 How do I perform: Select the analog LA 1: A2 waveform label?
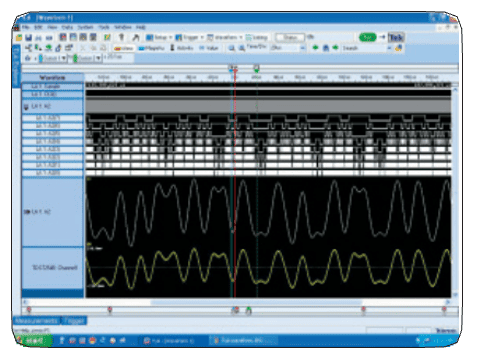point(53,212)
